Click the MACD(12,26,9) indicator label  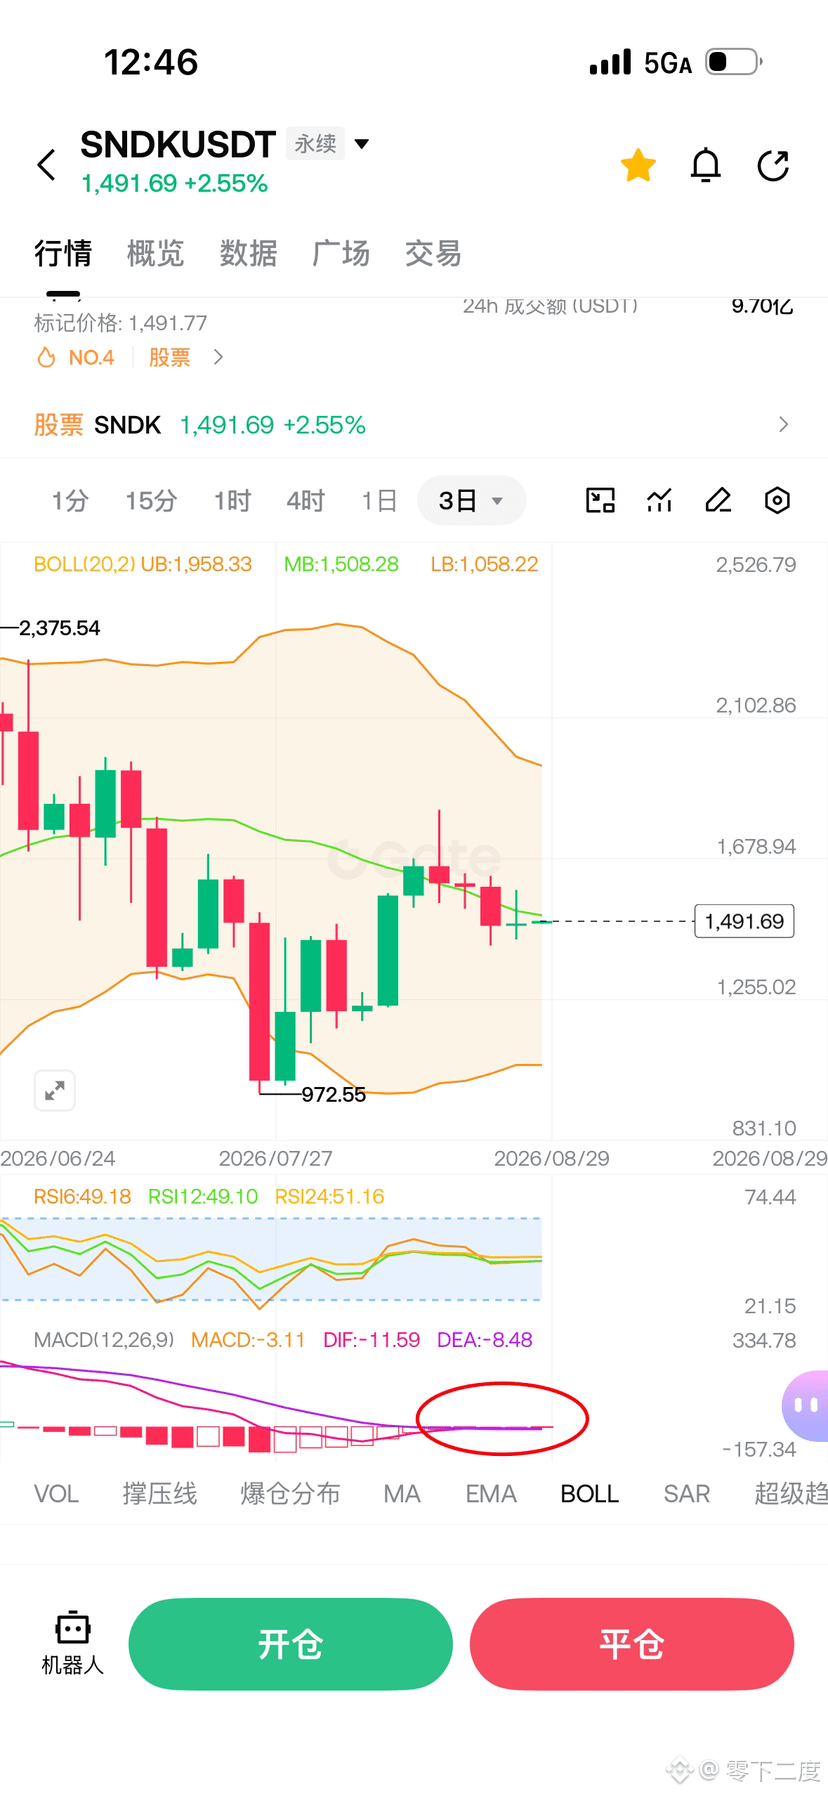click(104, 1340)
